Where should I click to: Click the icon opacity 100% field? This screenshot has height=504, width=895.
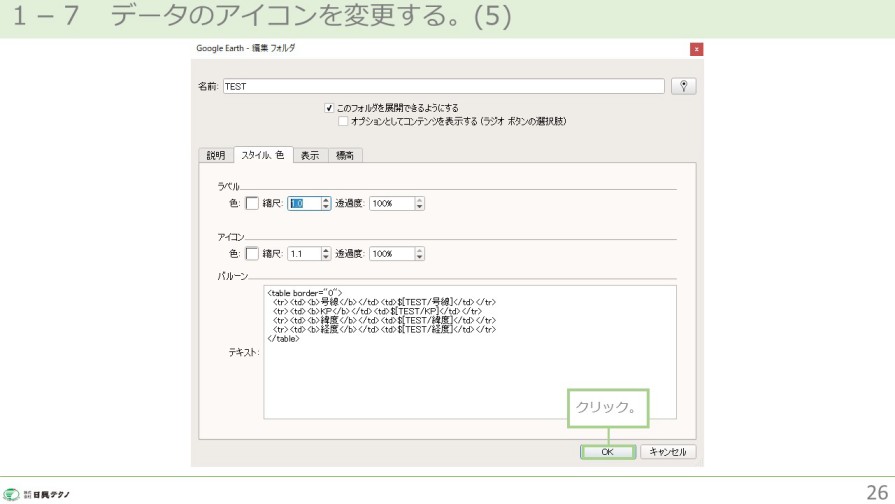[x=390, y=254]
